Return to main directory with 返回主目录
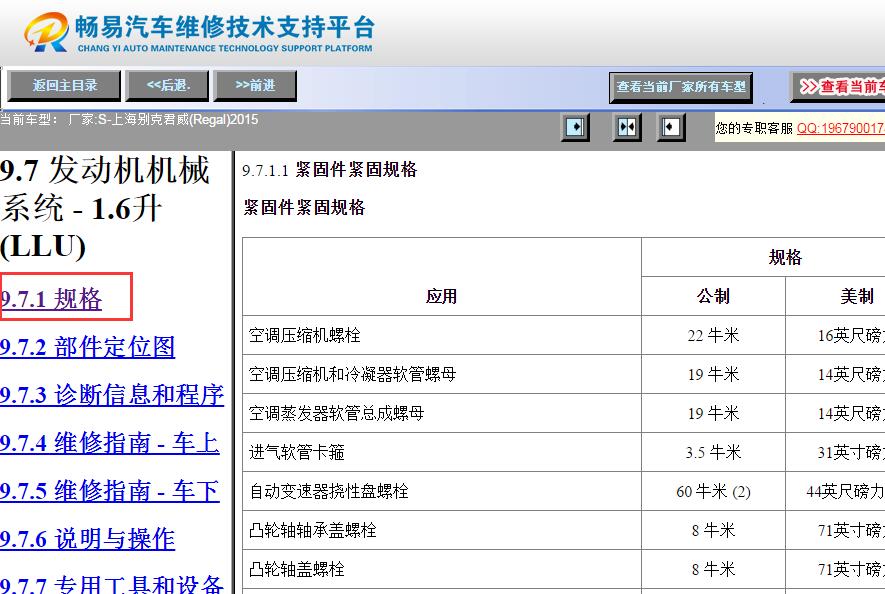885x594 pixels. pos(64,86)
